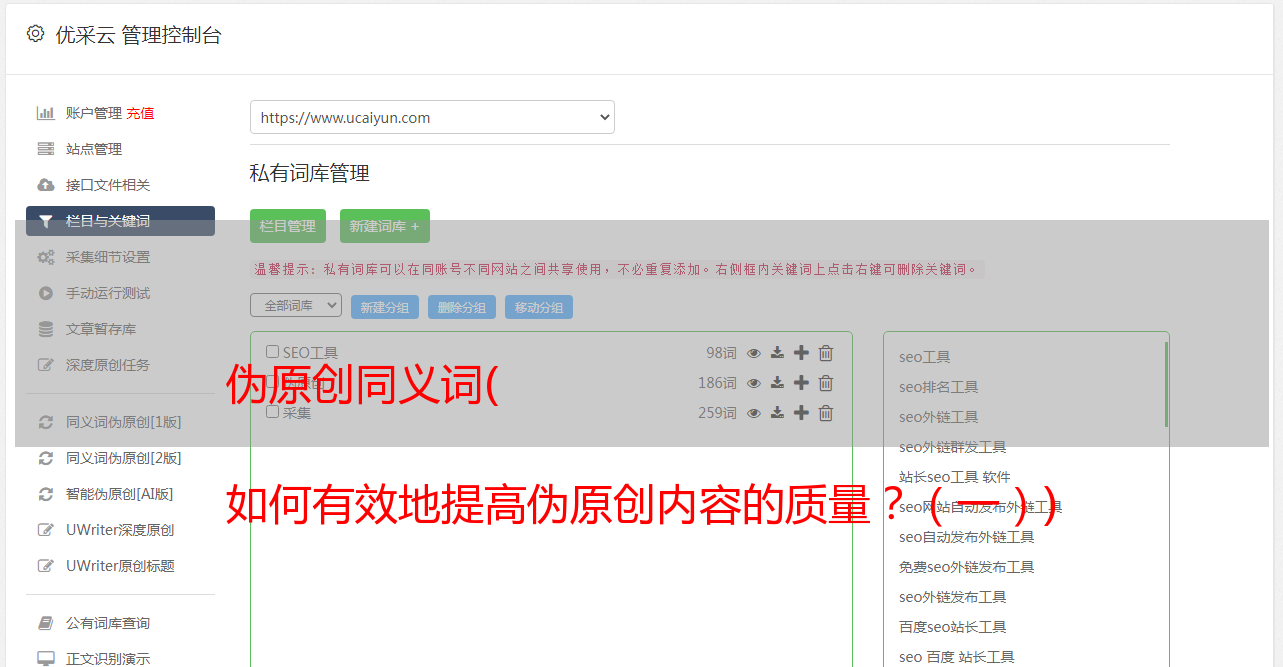Click the monitor icon for 正文识别演示
Screen dimensions: 1283x667
tap(45, 659)
